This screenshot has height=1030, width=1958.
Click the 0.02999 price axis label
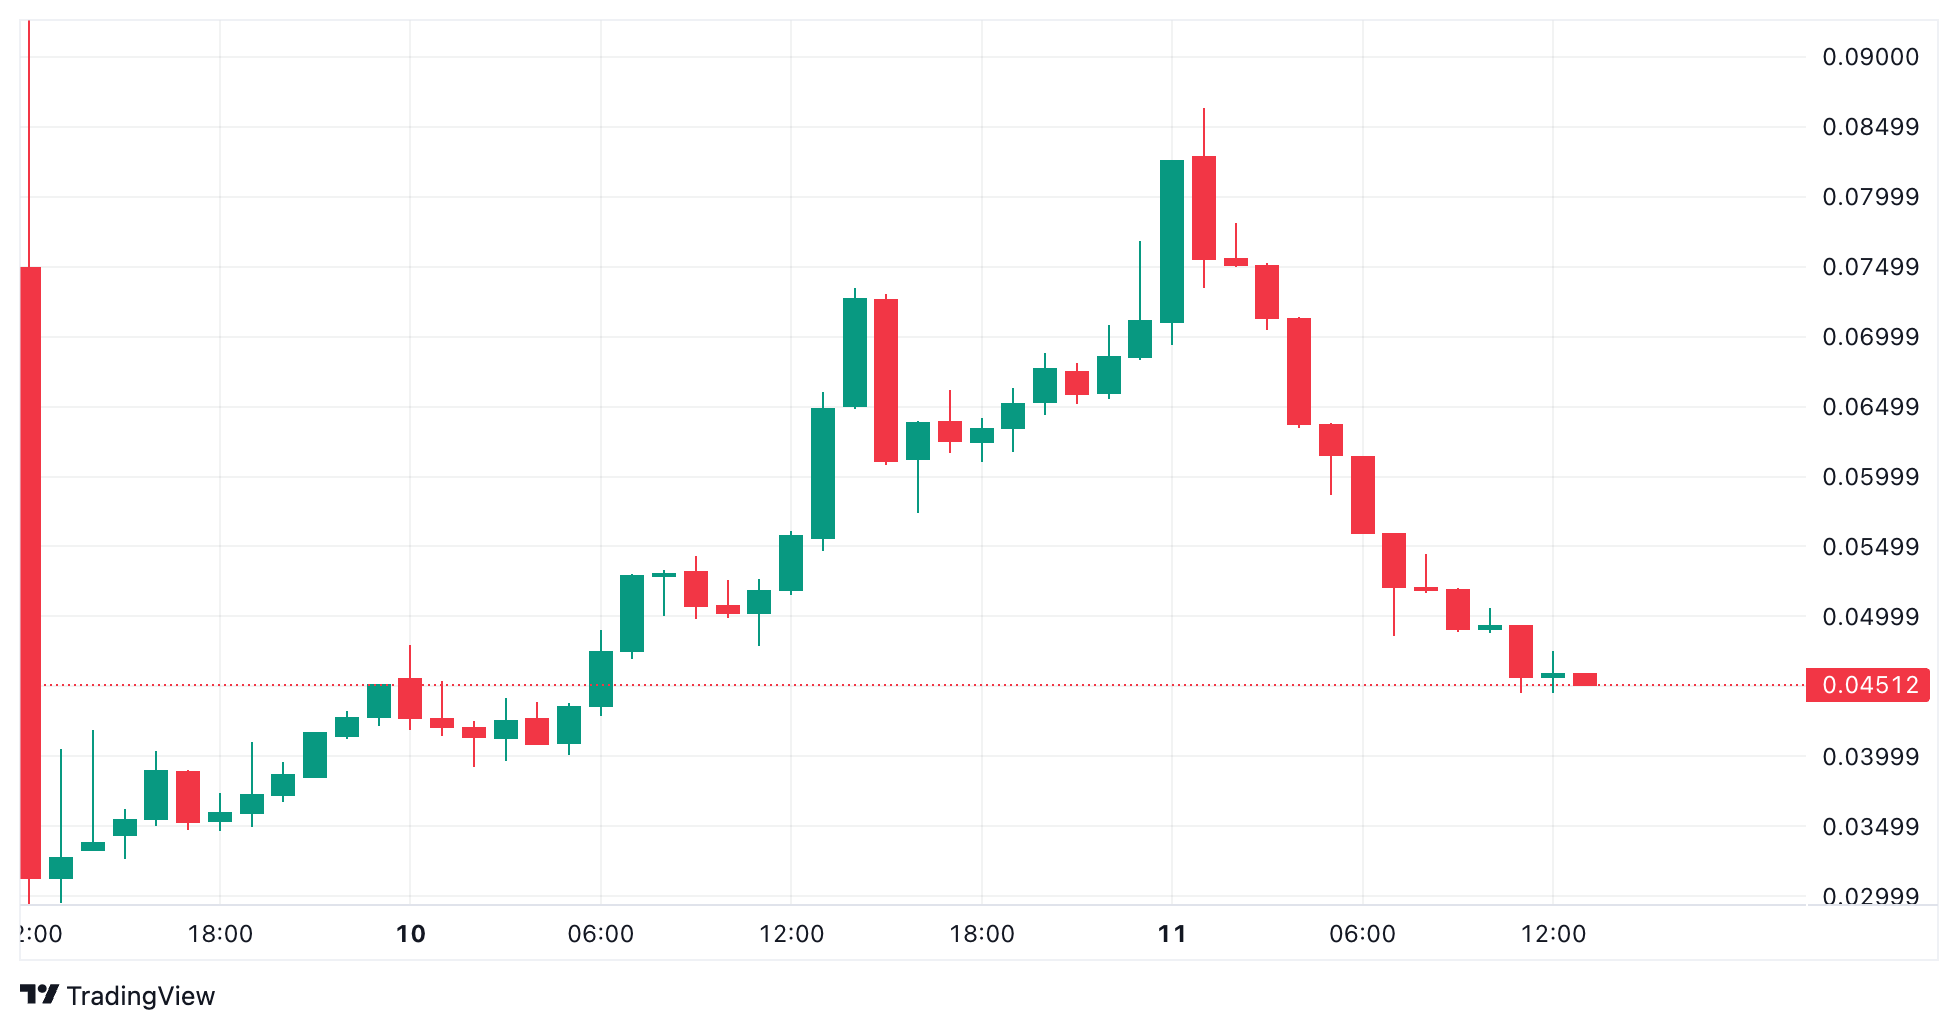pos(1870,895)
